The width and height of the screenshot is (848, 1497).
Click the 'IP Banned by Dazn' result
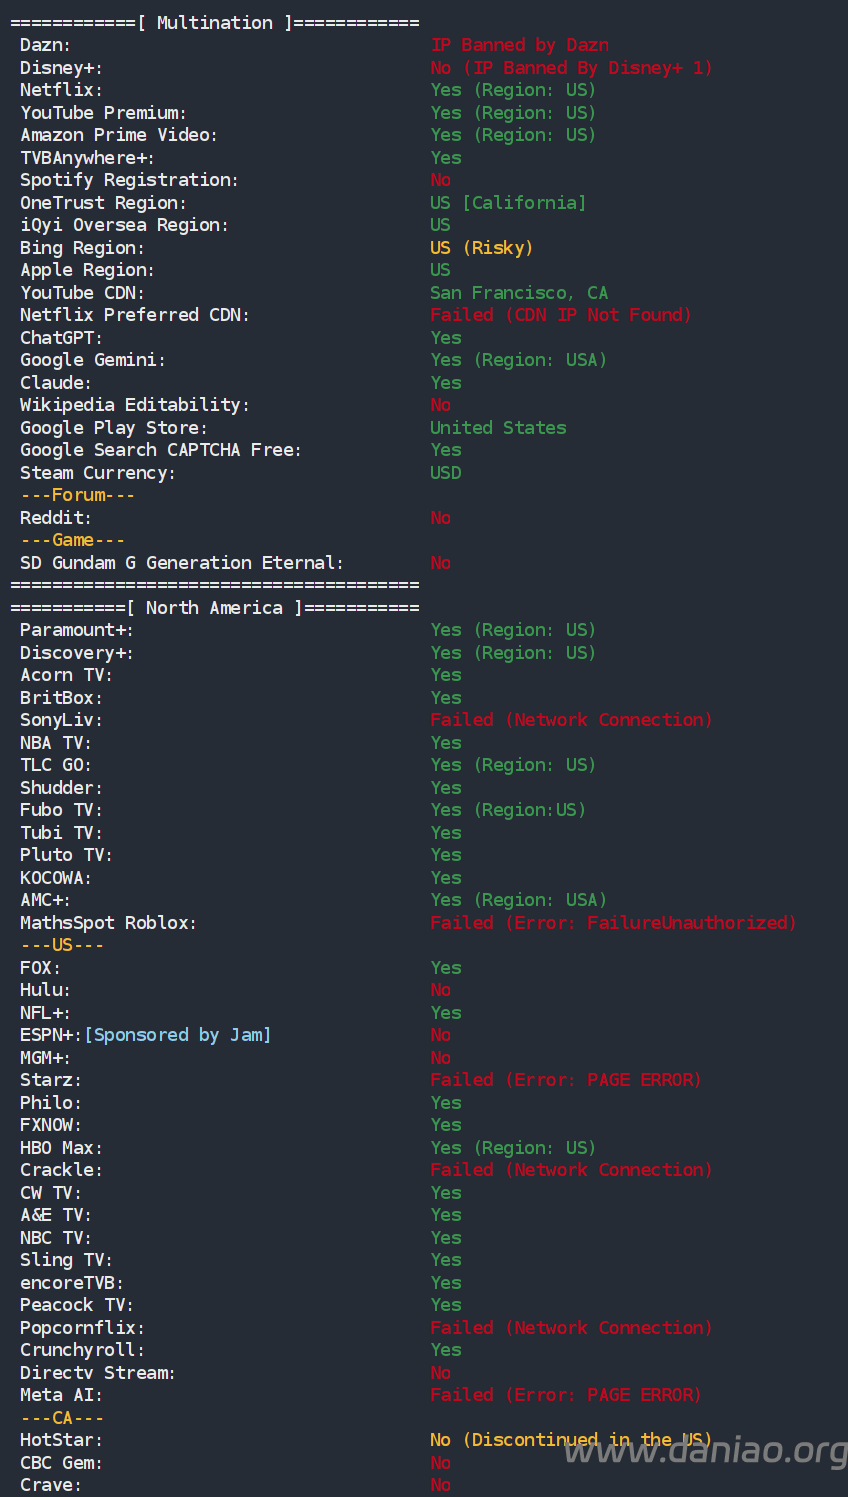(519, 45)
